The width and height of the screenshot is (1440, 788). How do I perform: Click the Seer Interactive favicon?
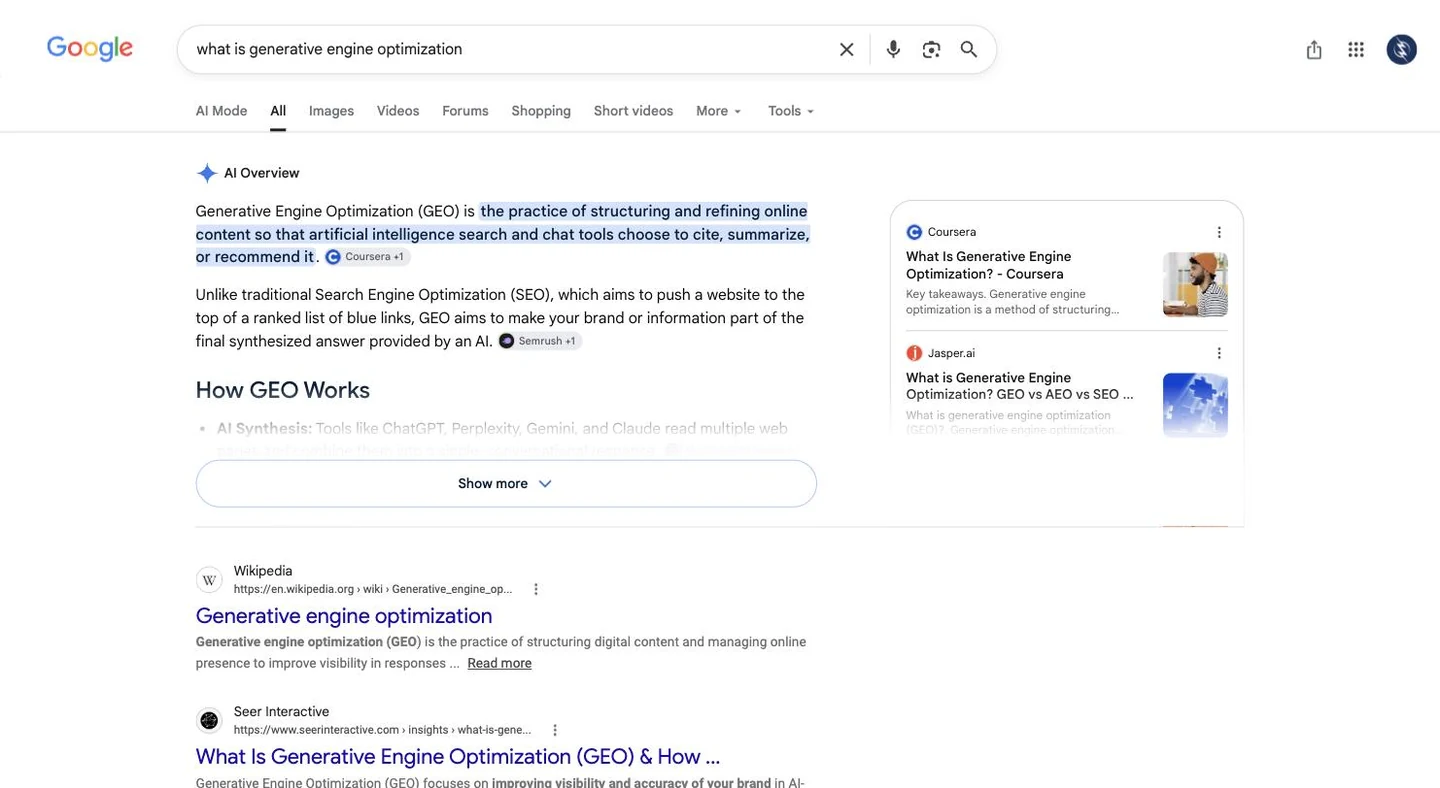[x=209, y=721]
